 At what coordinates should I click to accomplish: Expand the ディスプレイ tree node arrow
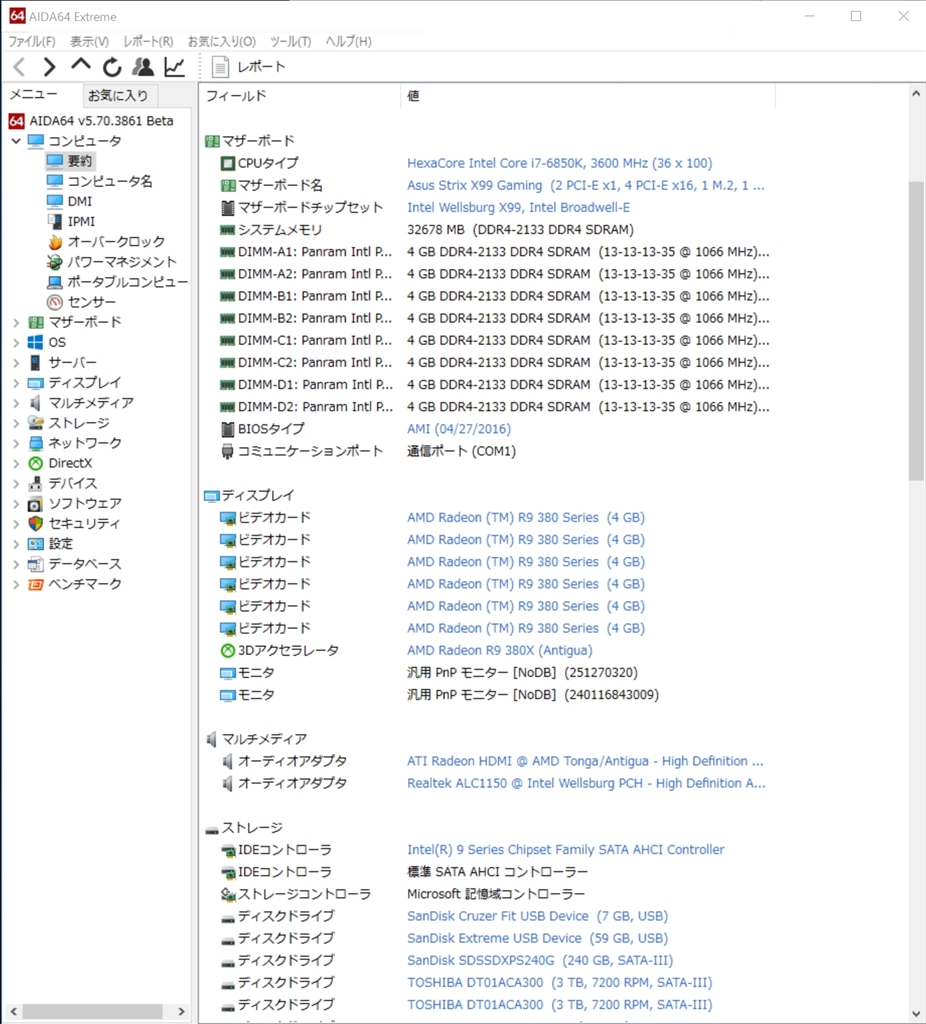16,383
